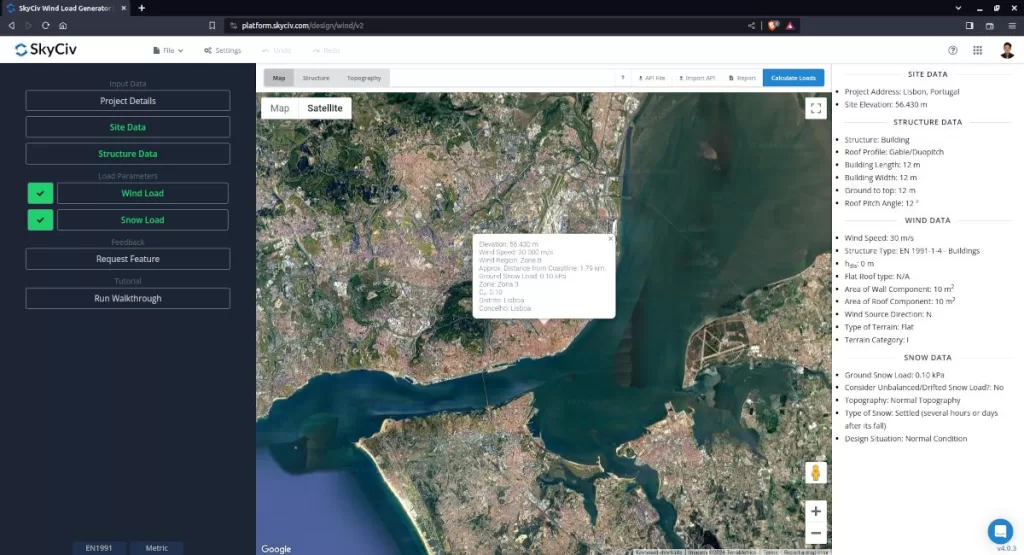Open the chat support bubble
Image resolution: width=1024 pixels, height=555 pixels.
click(x=1000, y=531)
